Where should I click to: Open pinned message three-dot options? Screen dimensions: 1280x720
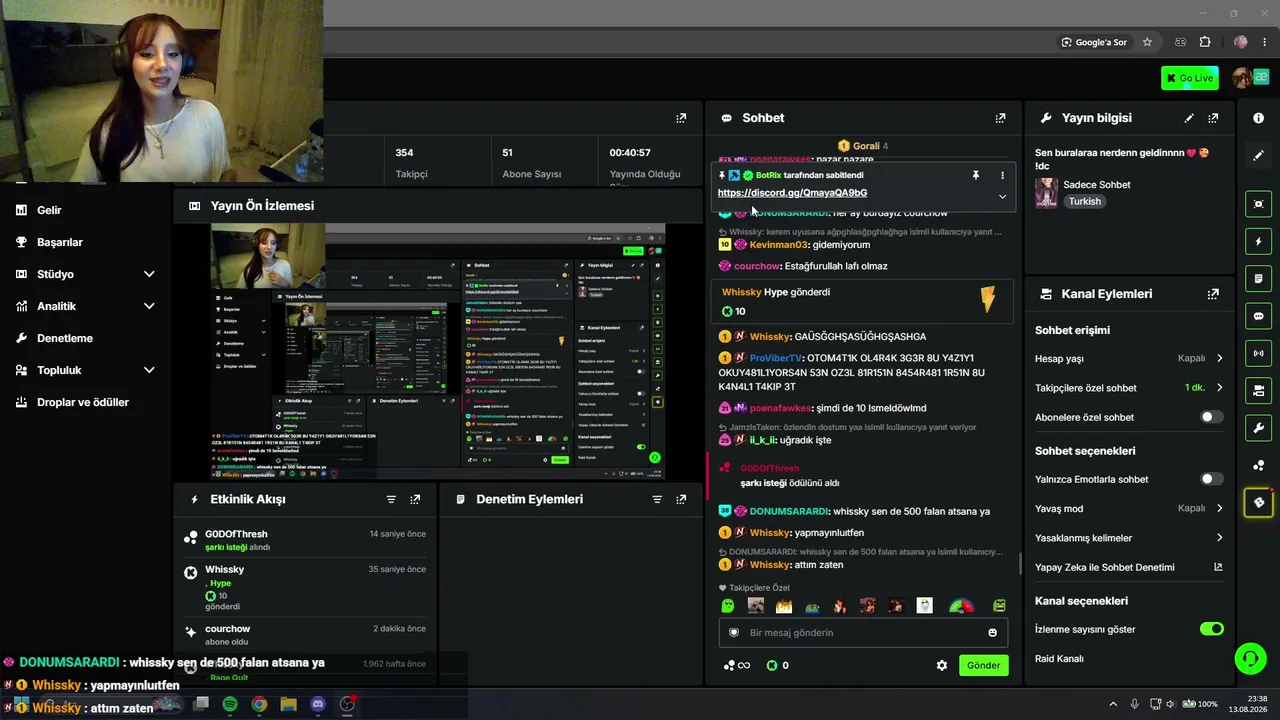(x=1002, y=175)
